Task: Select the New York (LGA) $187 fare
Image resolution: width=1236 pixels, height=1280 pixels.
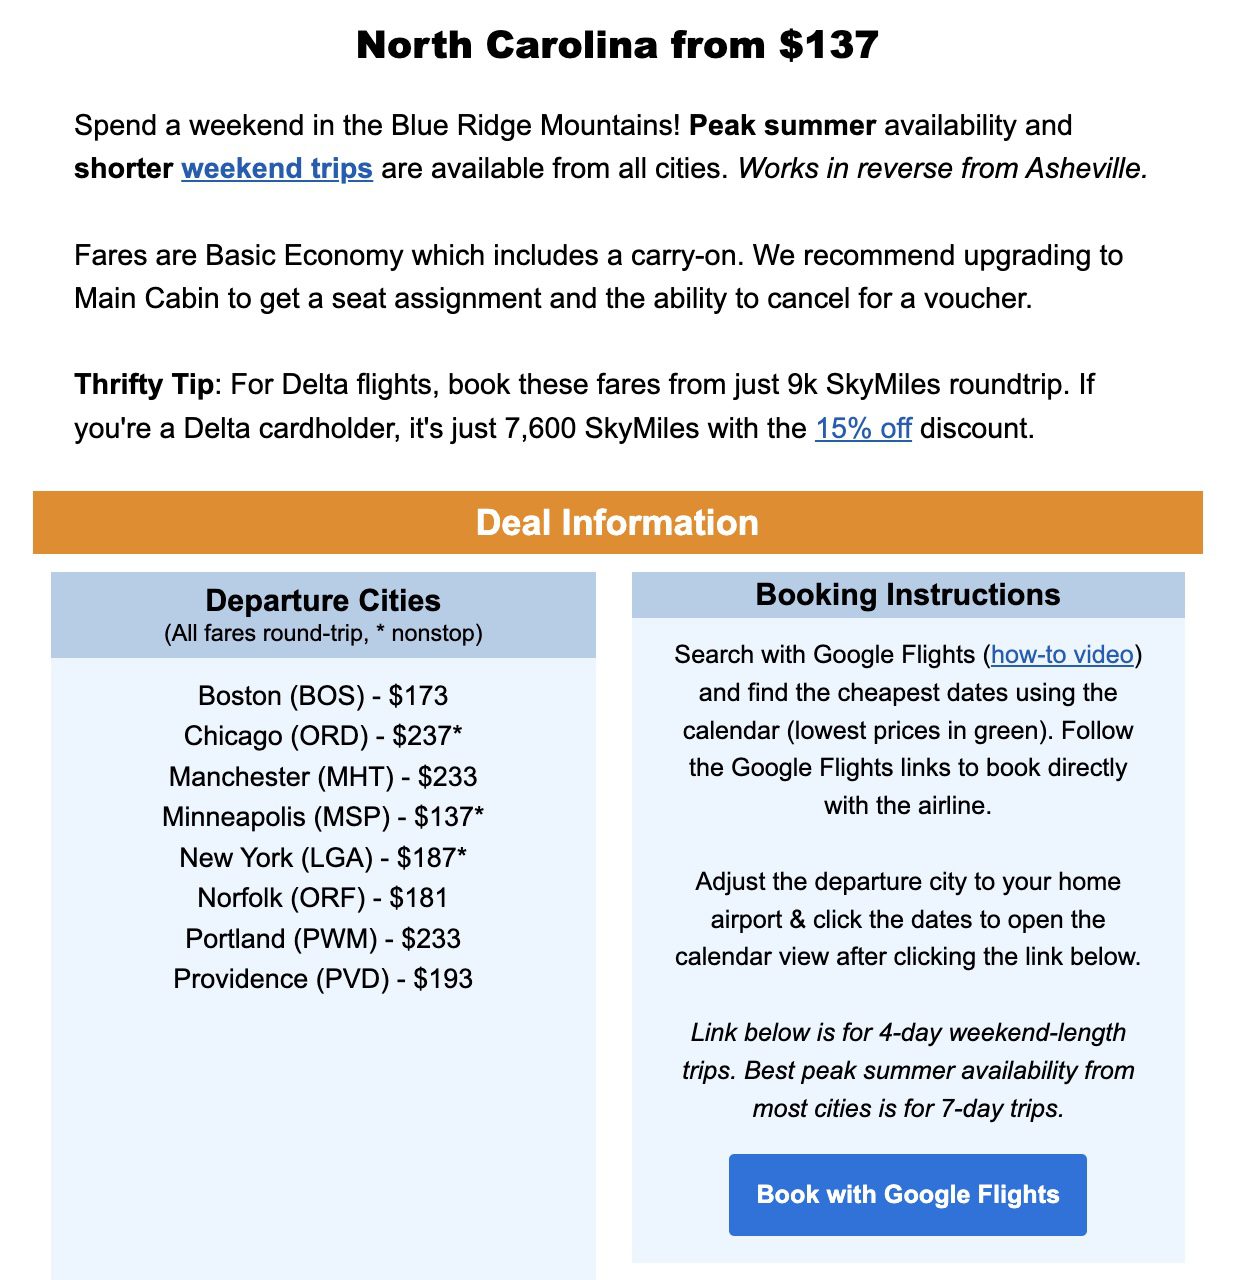Action: [323, 858]
